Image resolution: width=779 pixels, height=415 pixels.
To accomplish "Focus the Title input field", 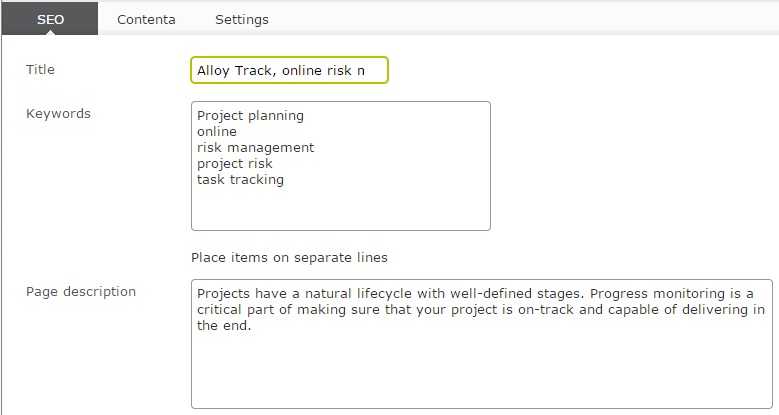I will pyautogui.click(x=289, y=71).
